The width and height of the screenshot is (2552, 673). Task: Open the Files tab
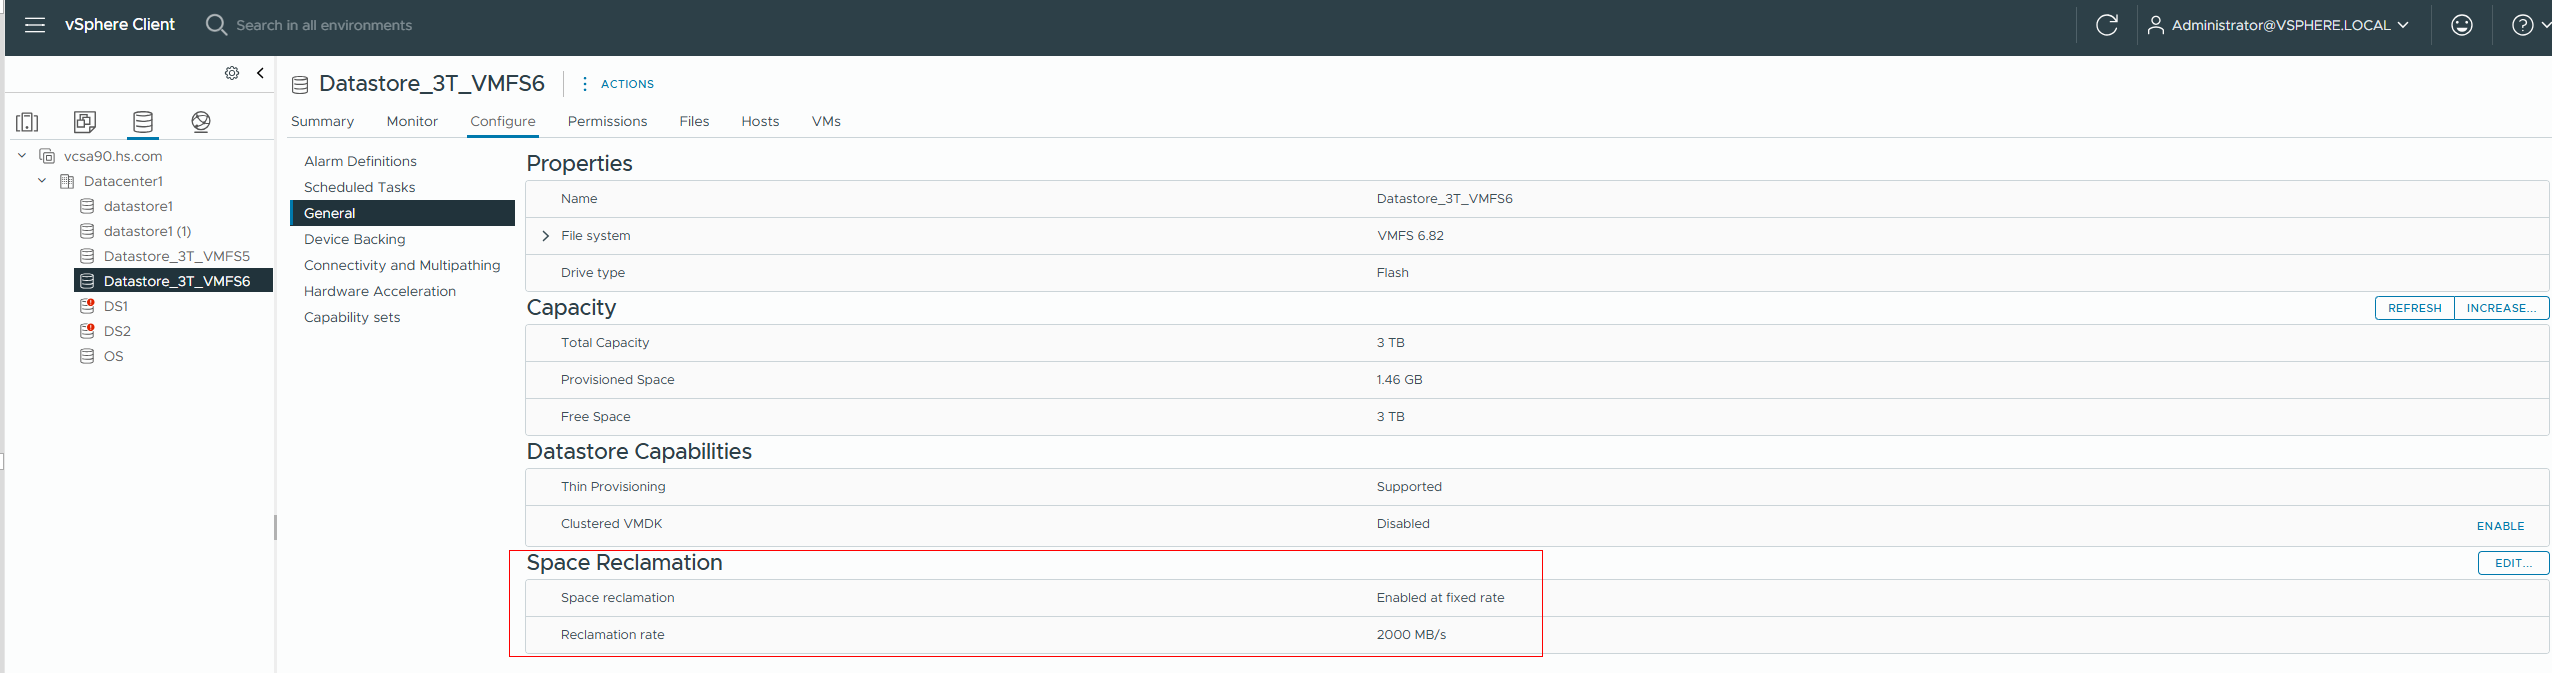click(x=694, y=121)
